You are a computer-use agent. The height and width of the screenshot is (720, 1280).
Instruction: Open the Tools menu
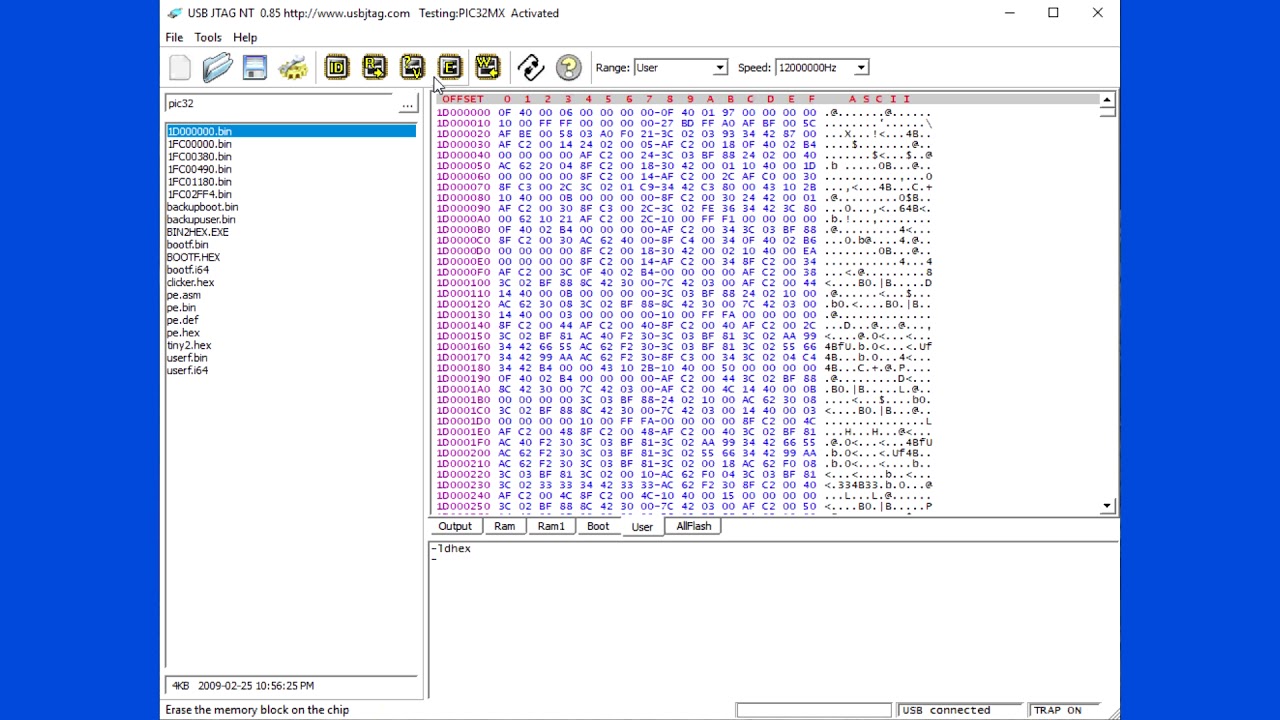pyautogui.click(x=208, y=38)
